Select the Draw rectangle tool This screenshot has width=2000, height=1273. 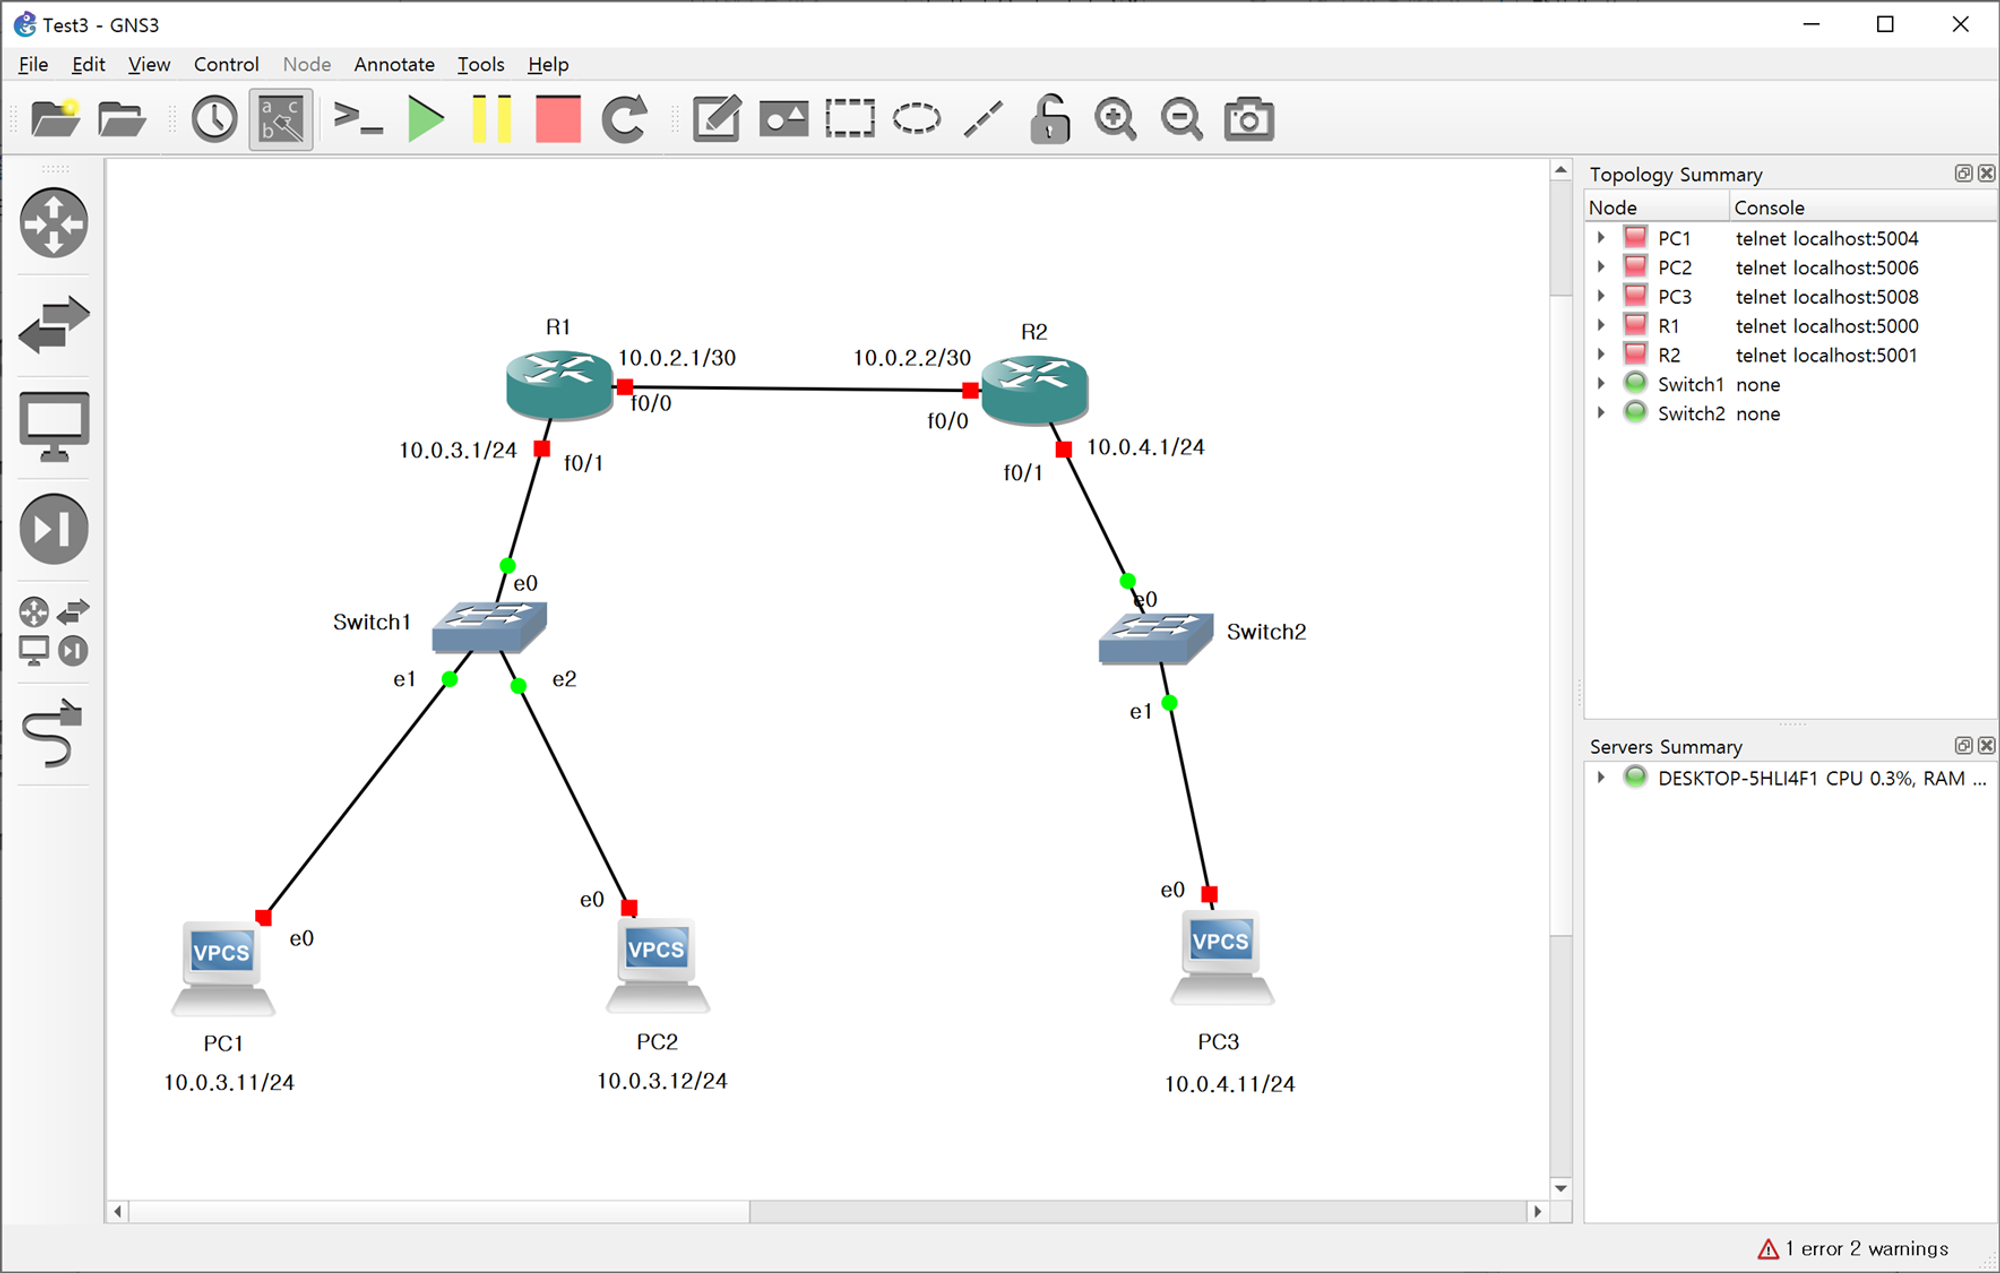[x=850, y=119]
